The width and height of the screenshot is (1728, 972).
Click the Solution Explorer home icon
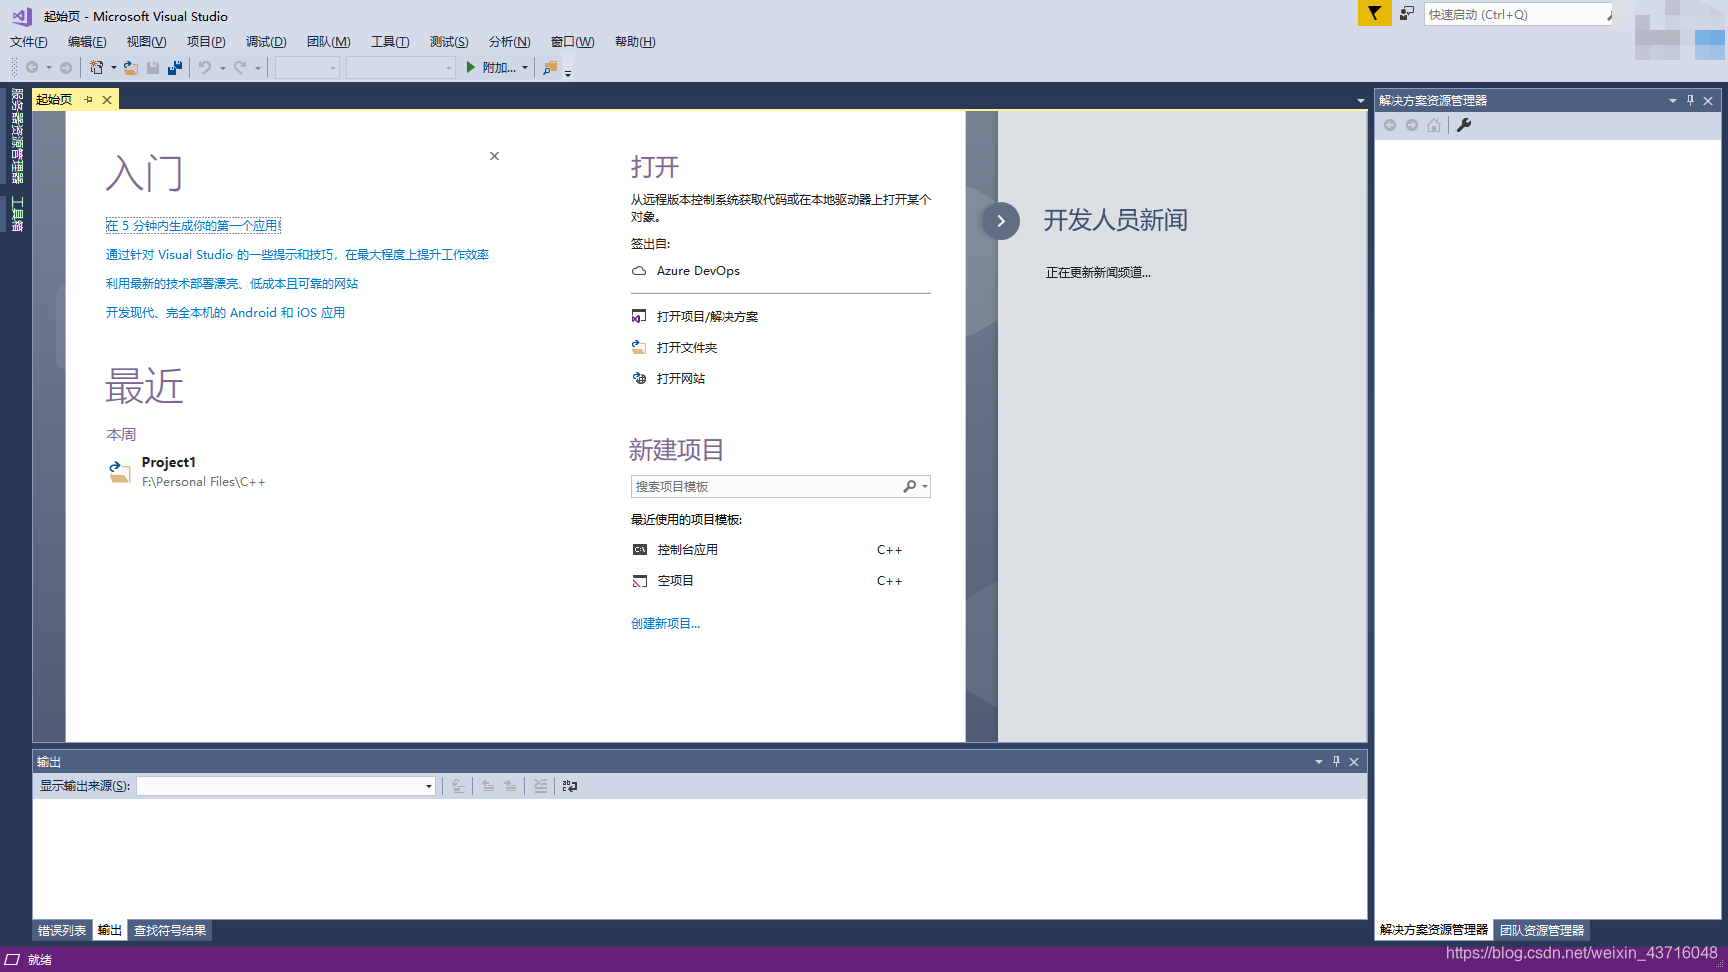[x=1434, y=125]
